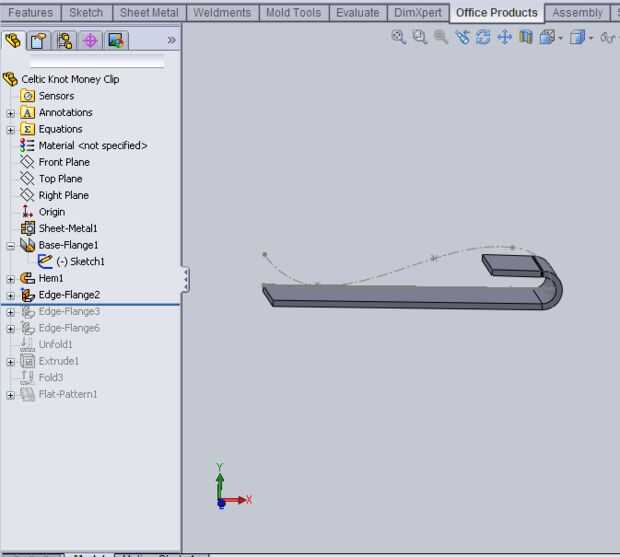The width and height of the screenshot is (620, 557).
Task: Click the Hide/Show Items glasses icon
Action: coord(608,38)
